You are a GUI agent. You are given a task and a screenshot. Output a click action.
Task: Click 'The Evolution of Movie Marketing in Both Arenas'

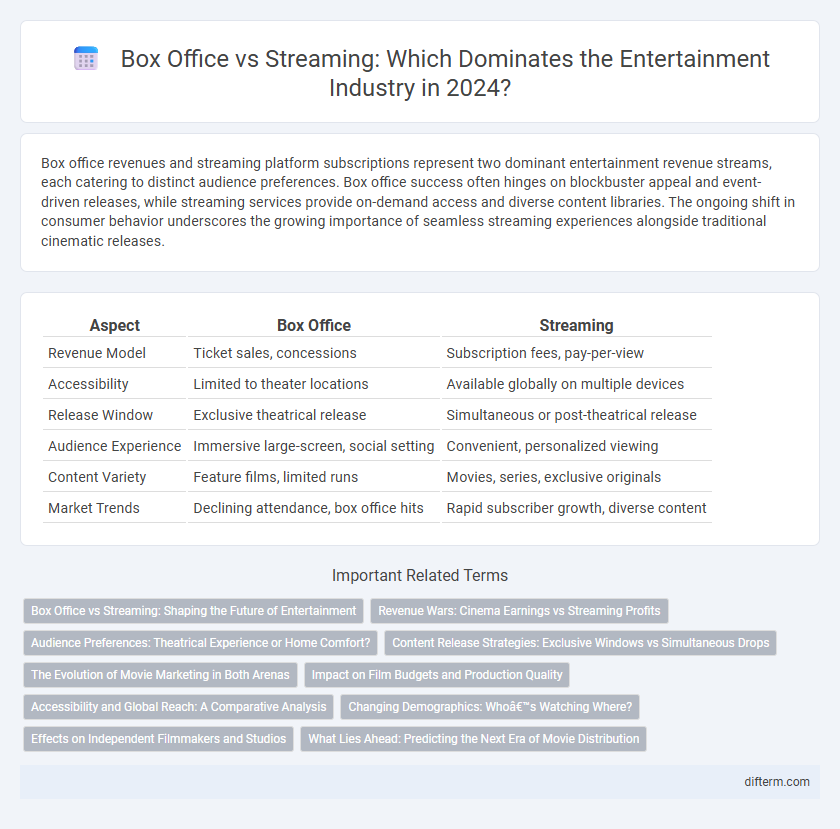(160, 674)
